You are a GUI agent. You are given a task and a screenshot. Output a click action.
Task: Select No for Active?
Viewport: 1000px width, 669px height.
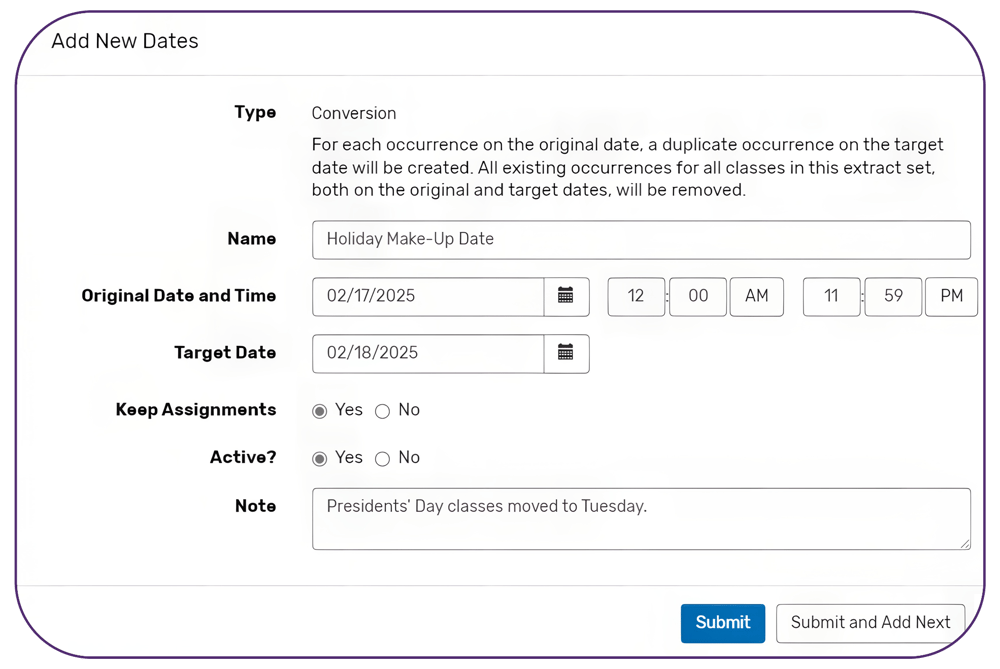click(383, 459)
